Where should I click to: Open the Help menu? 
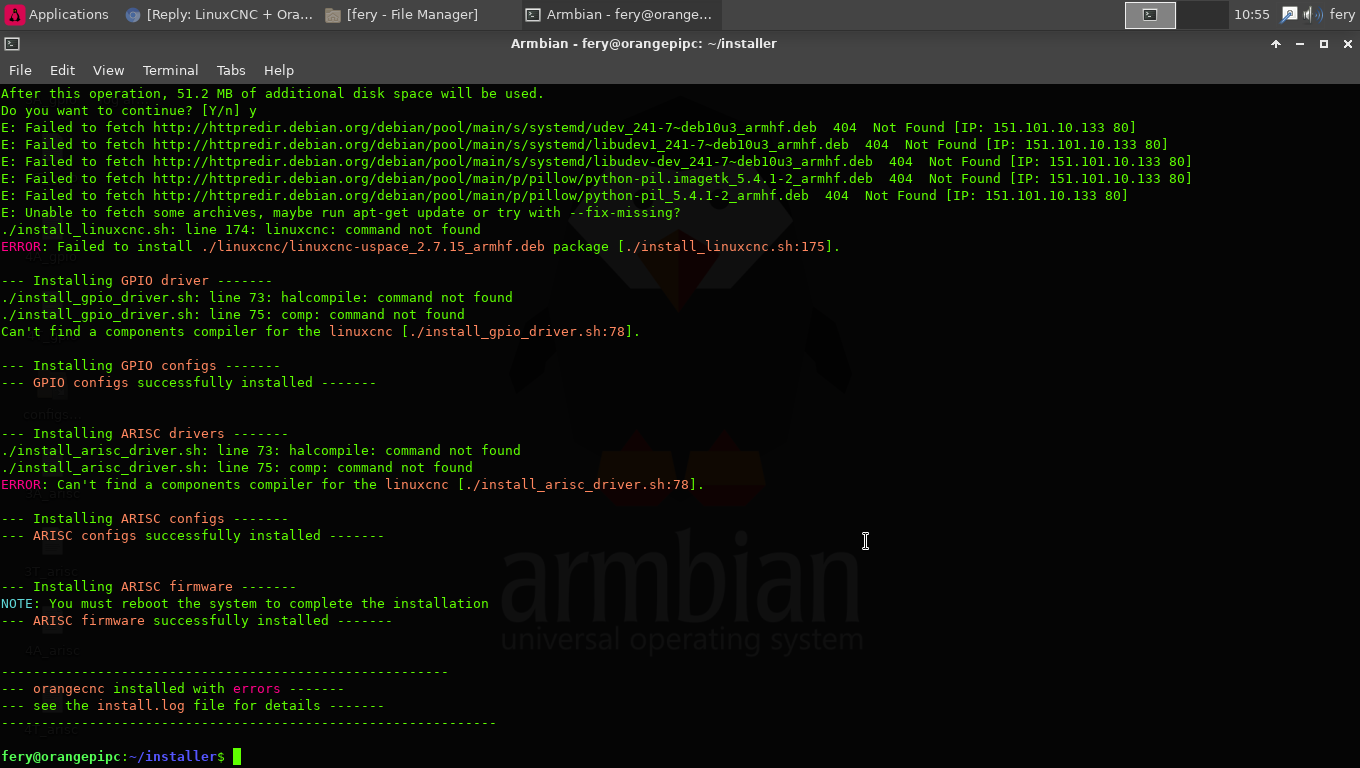[x=279, y=70]
